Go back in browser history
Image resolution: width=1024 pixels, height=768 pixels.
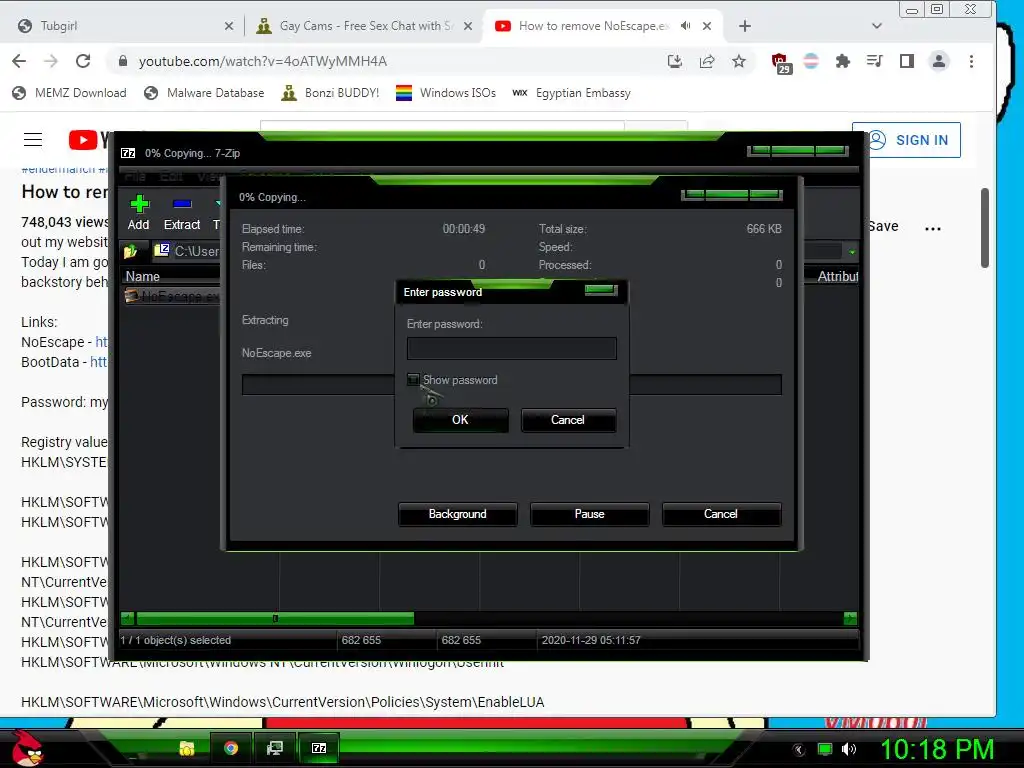[x=19, y=61]
